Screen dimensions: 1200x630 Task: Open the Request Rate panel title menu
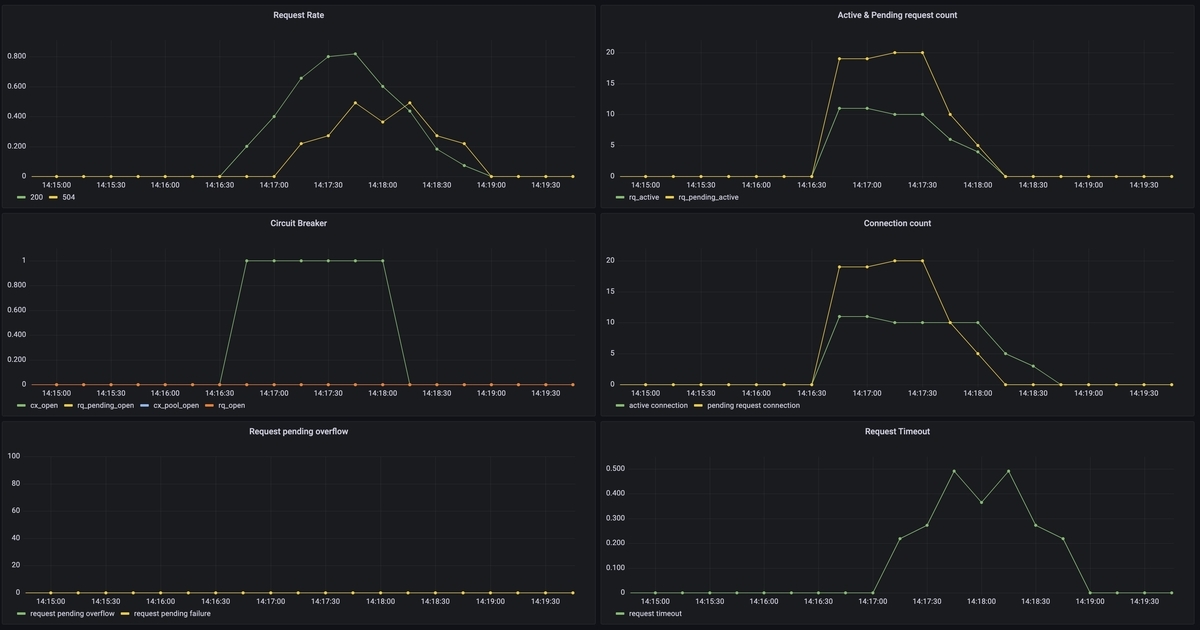(x=299, y=15)
